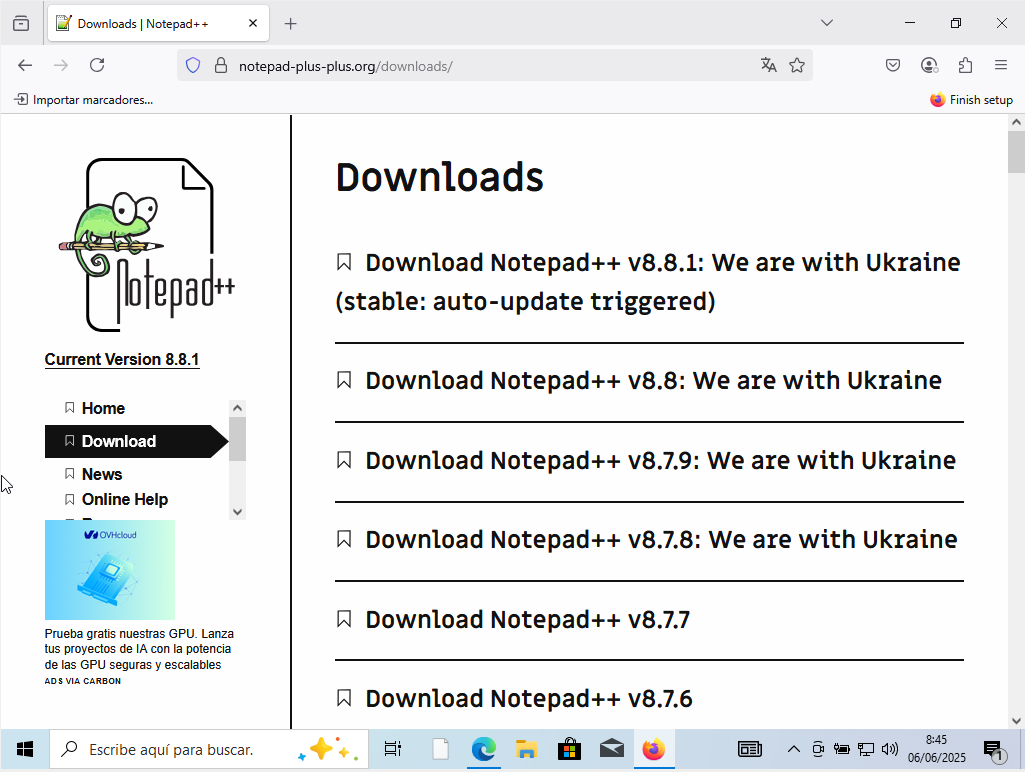1025x772 pixels.
Task: Expand the list all tabs dropdown
Action: [x=827, y=24]
